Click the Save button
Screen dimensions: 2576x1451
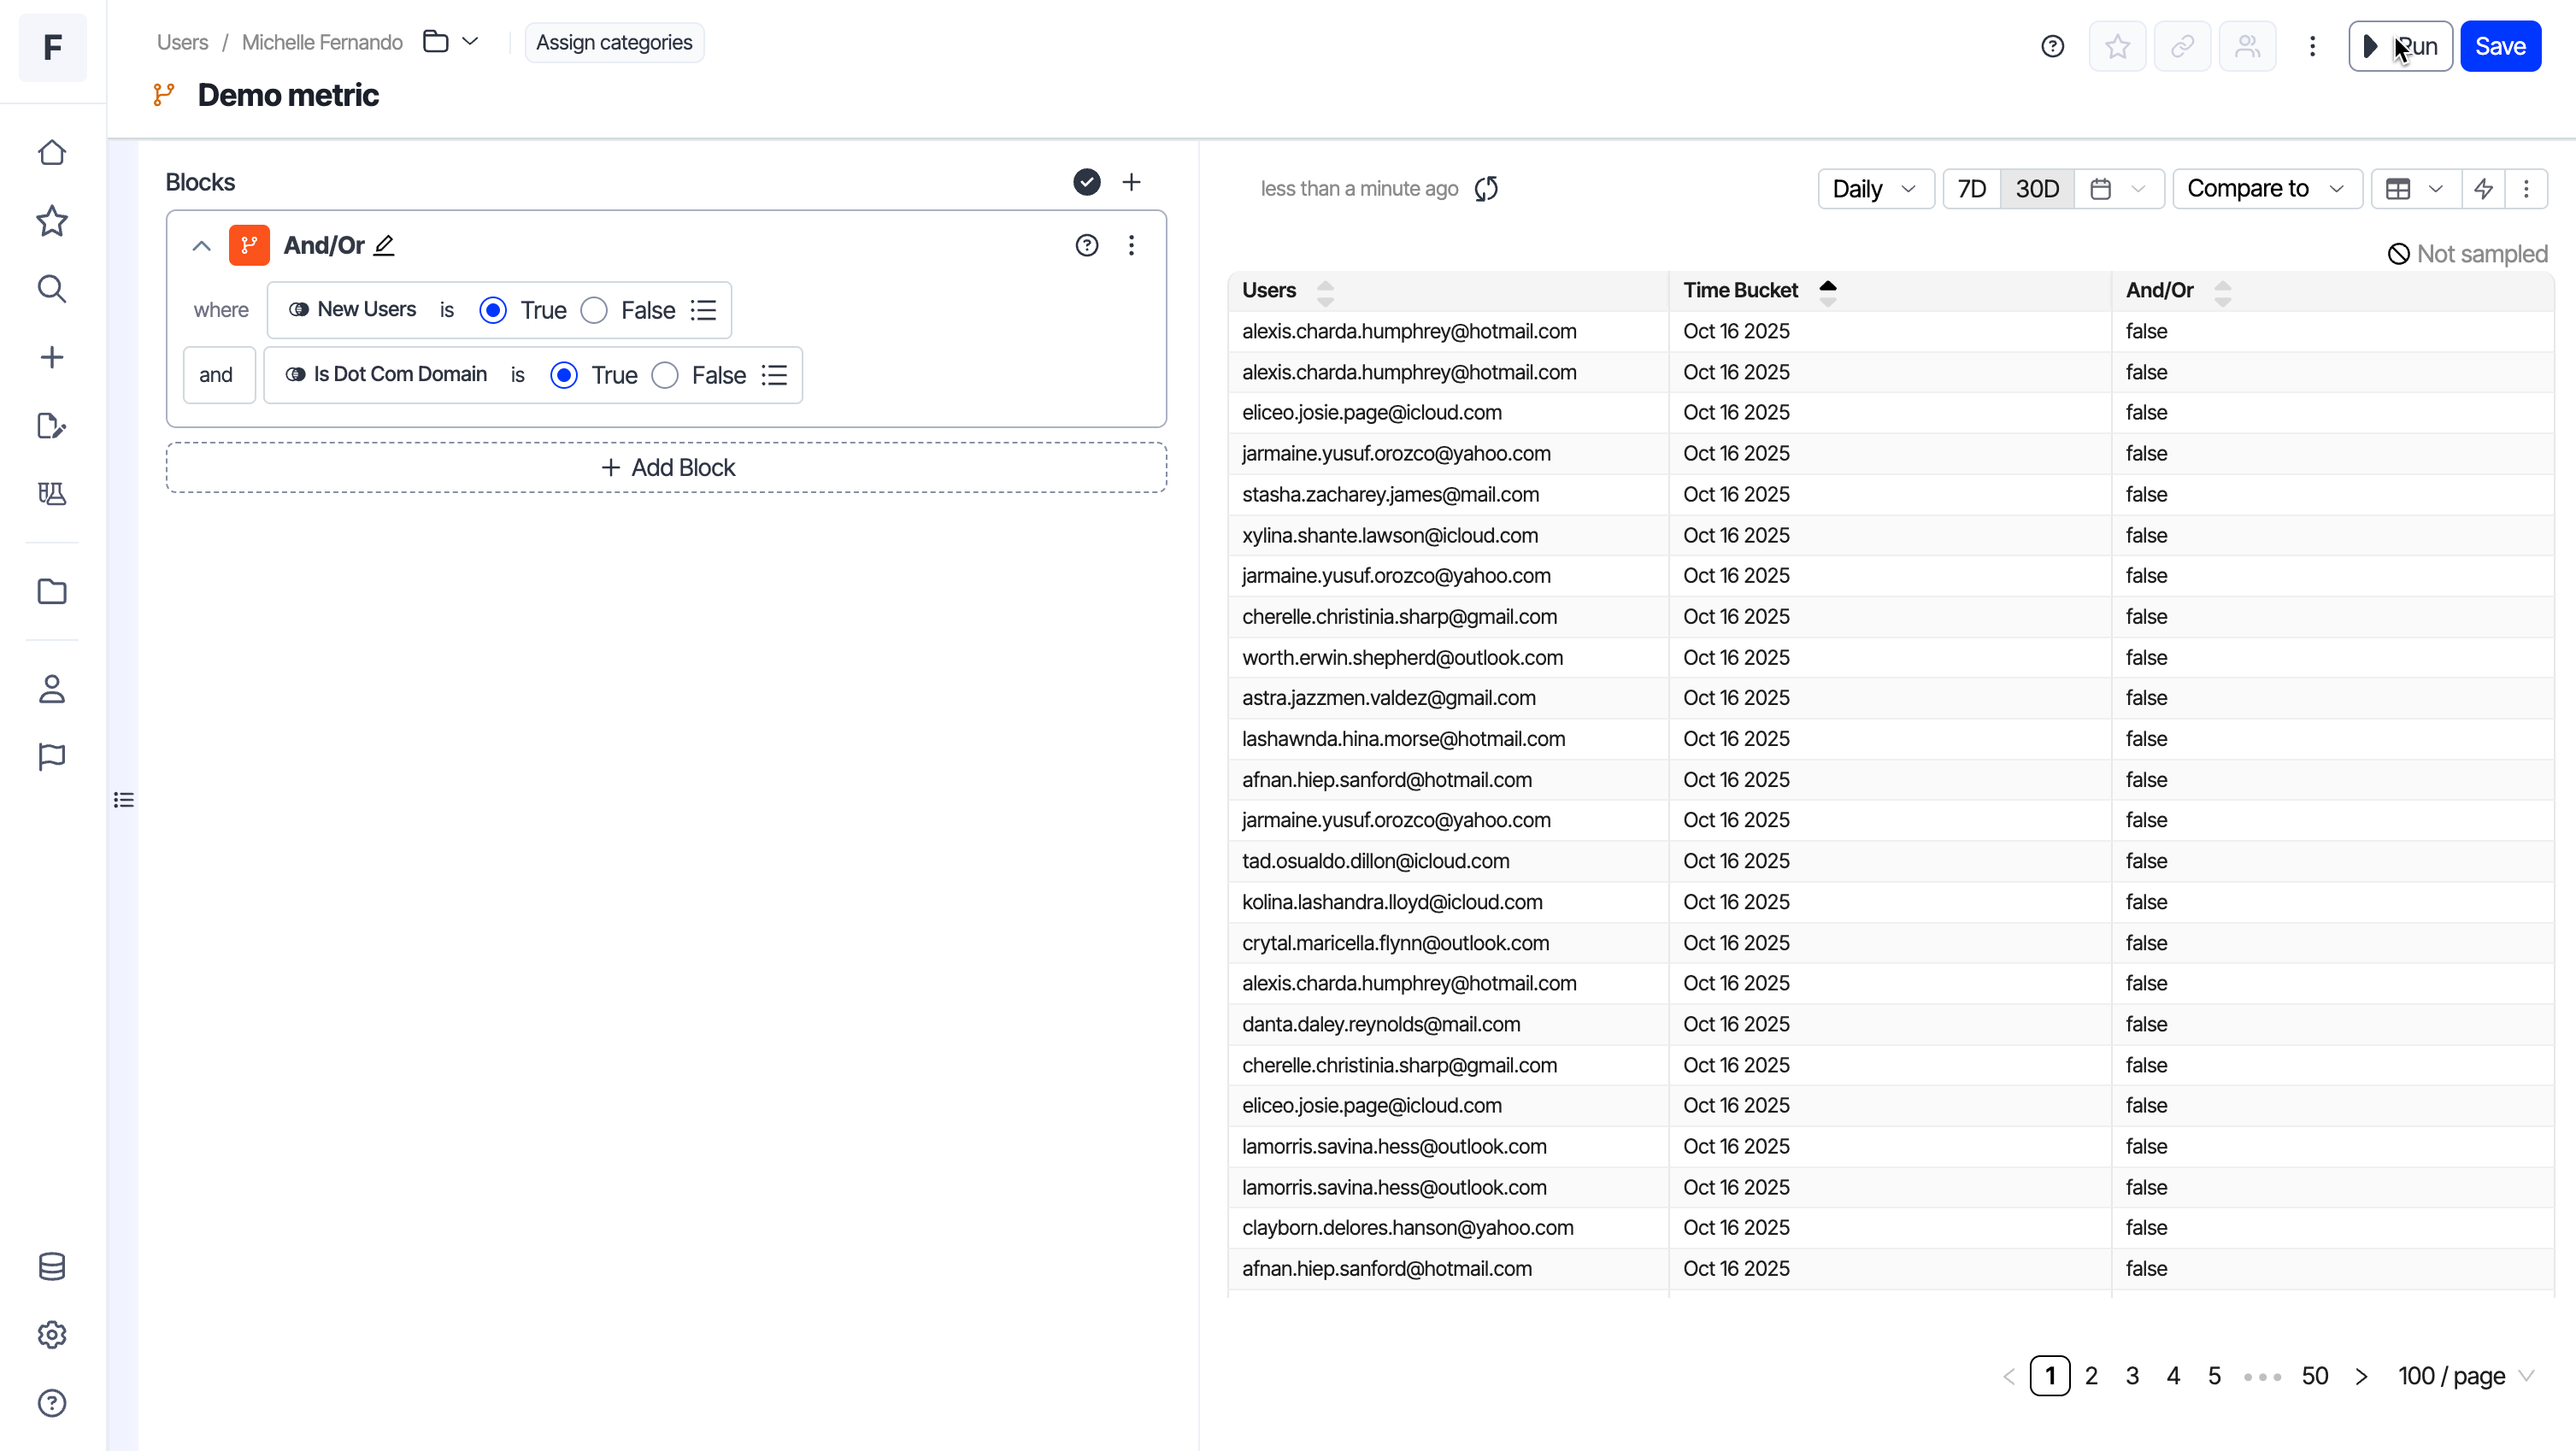pos(2499,46)
